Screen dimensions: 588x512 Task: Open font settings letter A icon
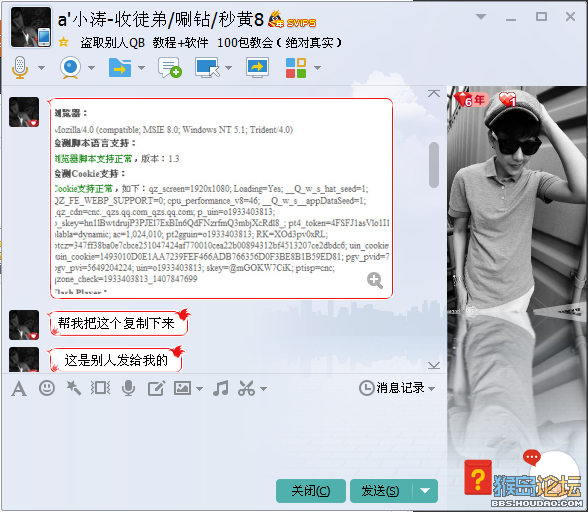pos(19,388)
